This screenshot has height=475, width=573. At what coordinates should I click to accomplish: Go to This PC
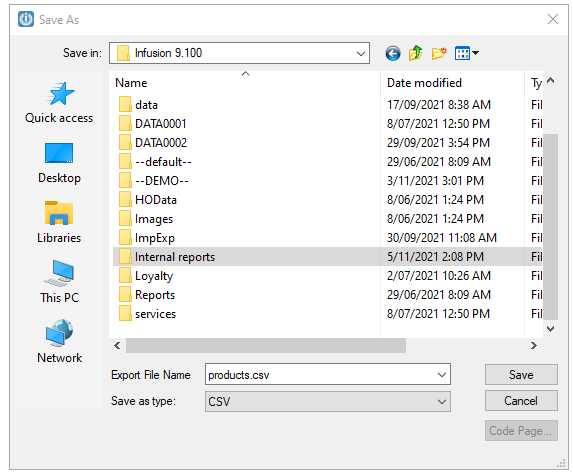pos(59,282)
